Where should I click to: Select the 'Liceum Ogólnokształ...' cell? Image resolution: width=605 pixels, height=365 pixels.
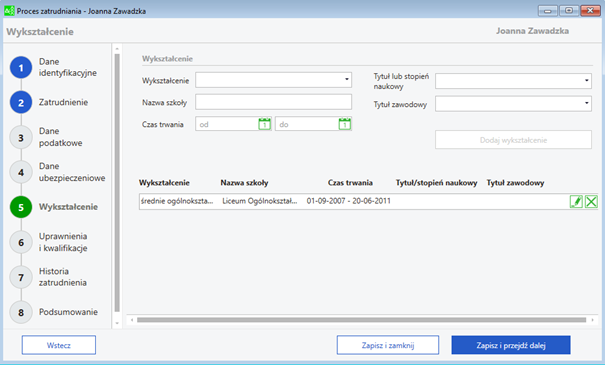click(260, 201)
